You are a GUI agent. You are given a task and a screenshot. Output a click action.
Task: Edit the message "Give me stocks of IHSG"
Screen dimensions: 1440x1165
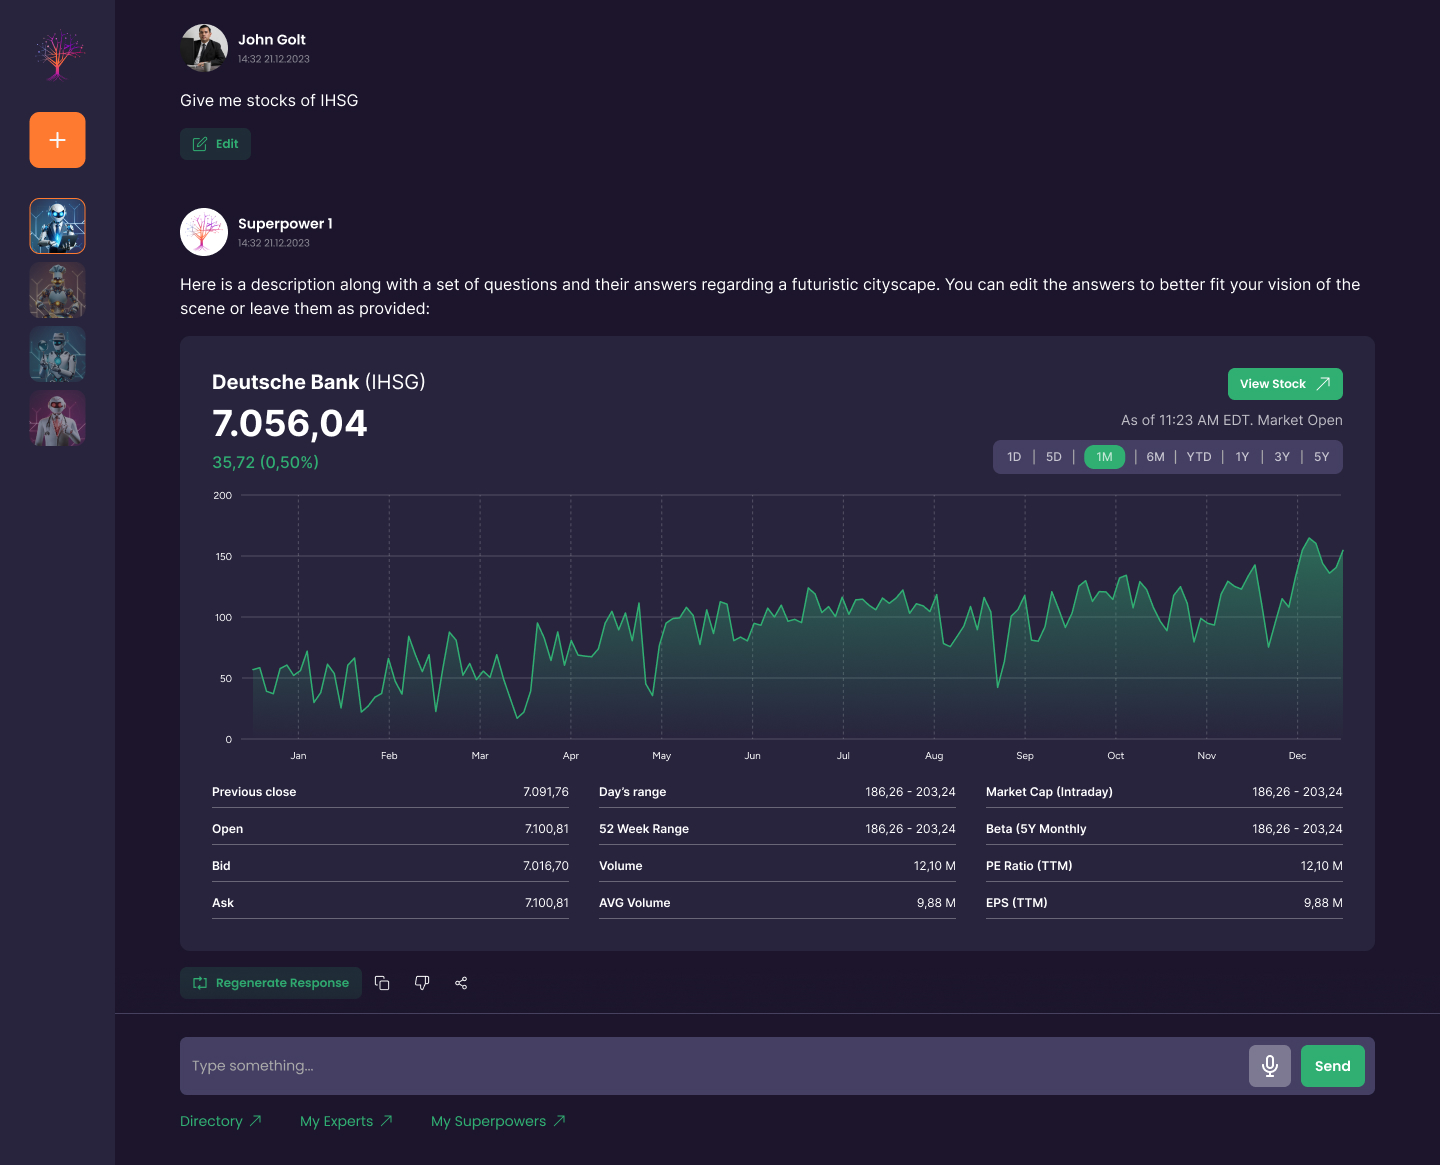tap(216, 144)
